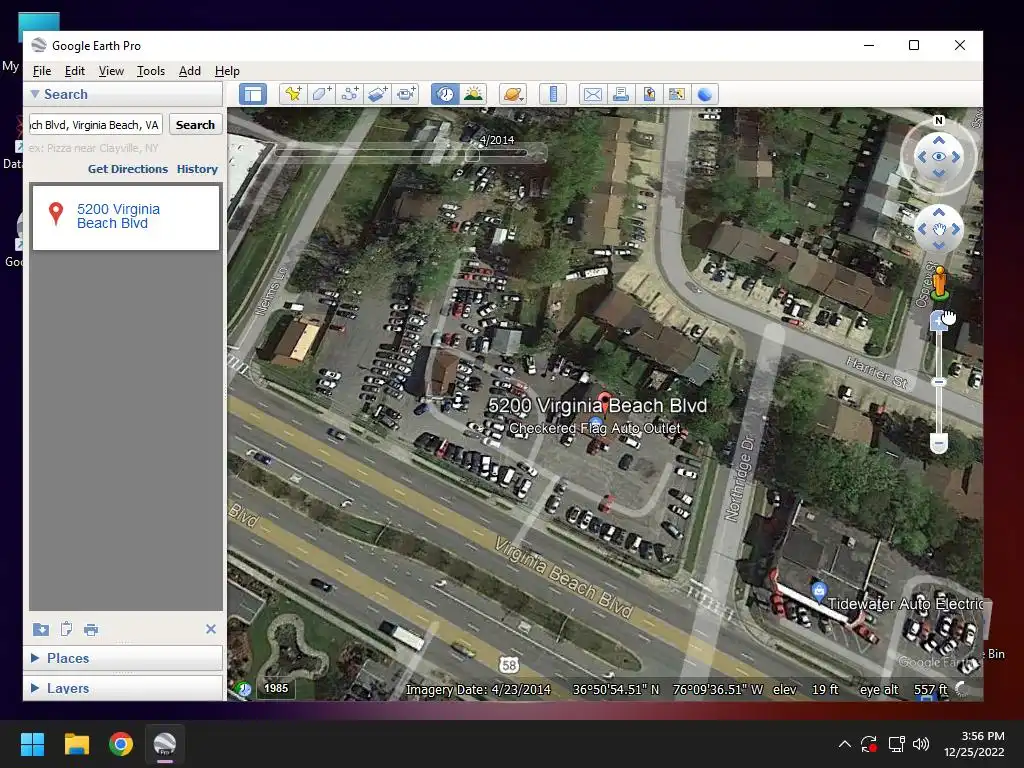The width and height of the screenshot is (1024, 768).
Task: Open File Explorer from the taskbar
Action: click(x=76, y=744)
